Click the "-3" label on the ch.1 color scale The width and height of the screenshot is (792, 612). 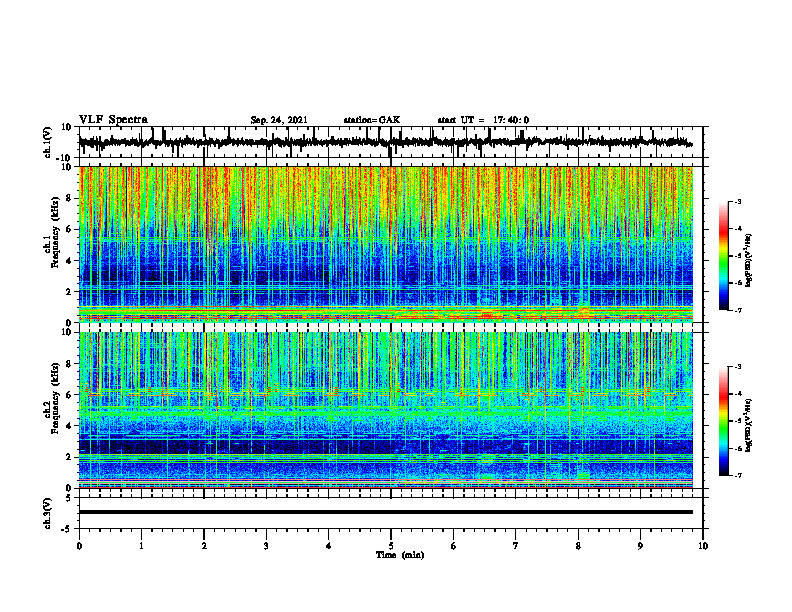[738, 201]
